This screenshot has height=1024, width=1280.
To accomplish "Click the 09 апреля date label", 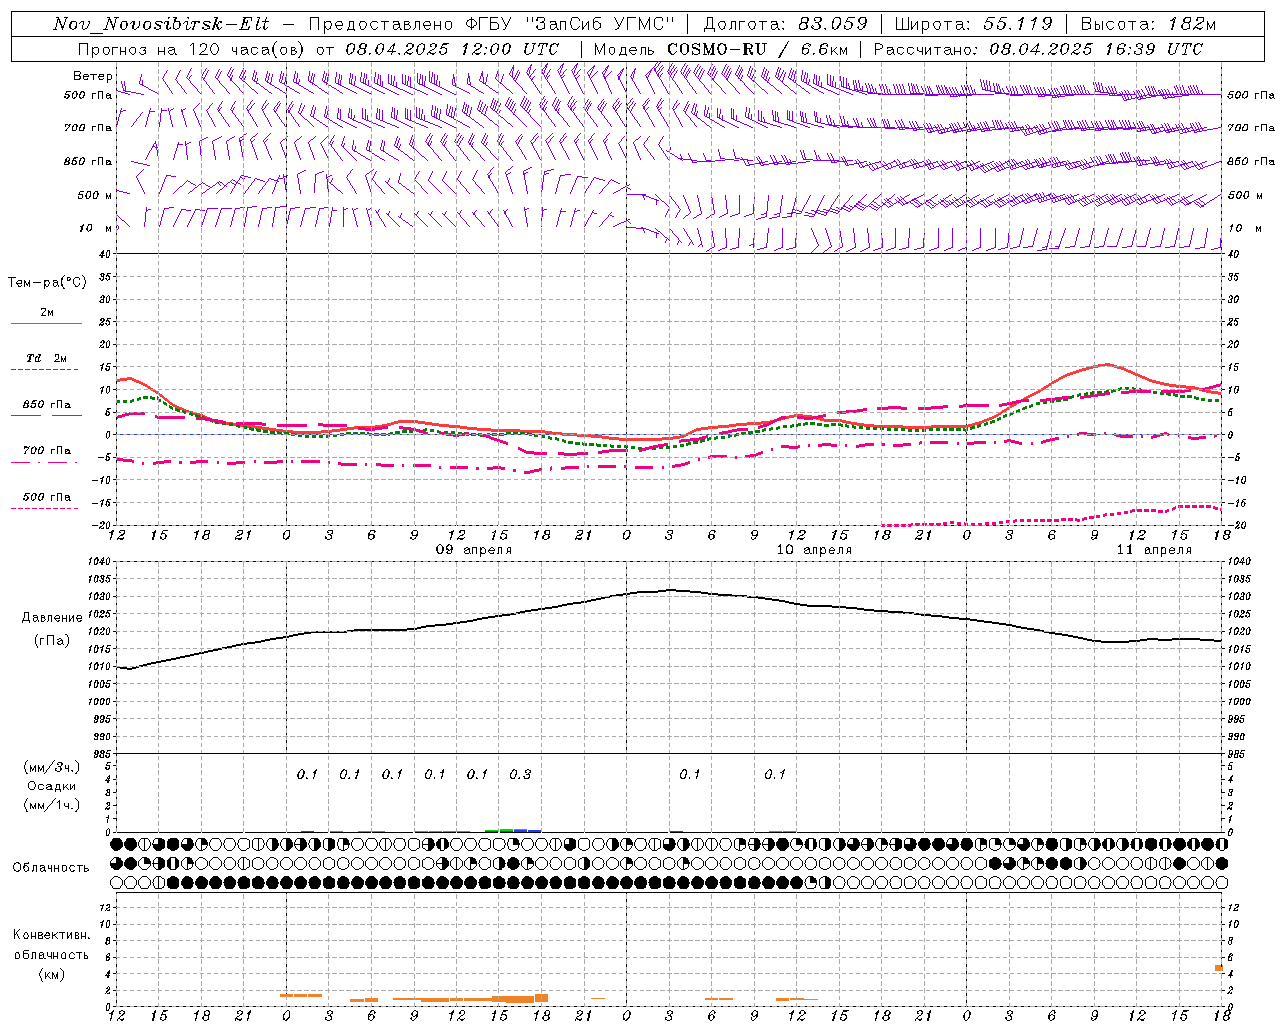I will click(x=474, y=550).
